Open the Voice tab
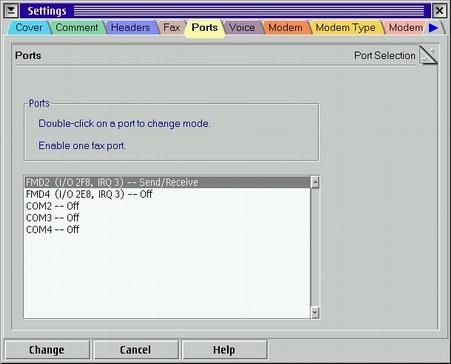The image size is (451, 364). [x=242, y=27]
